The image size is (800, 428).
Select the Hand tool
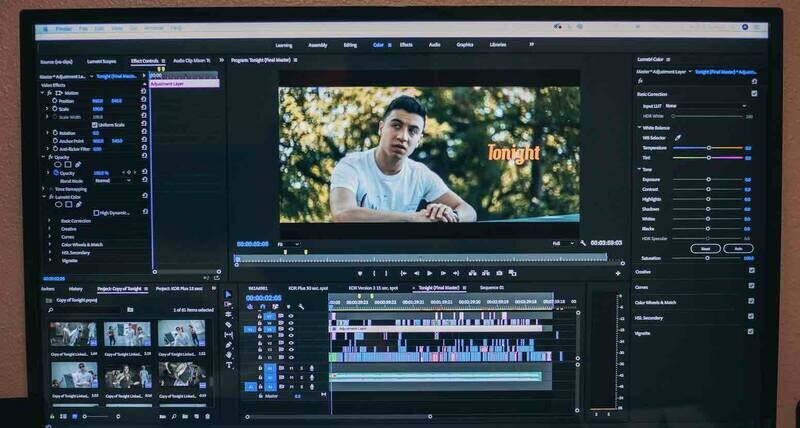tap(228, 355)
